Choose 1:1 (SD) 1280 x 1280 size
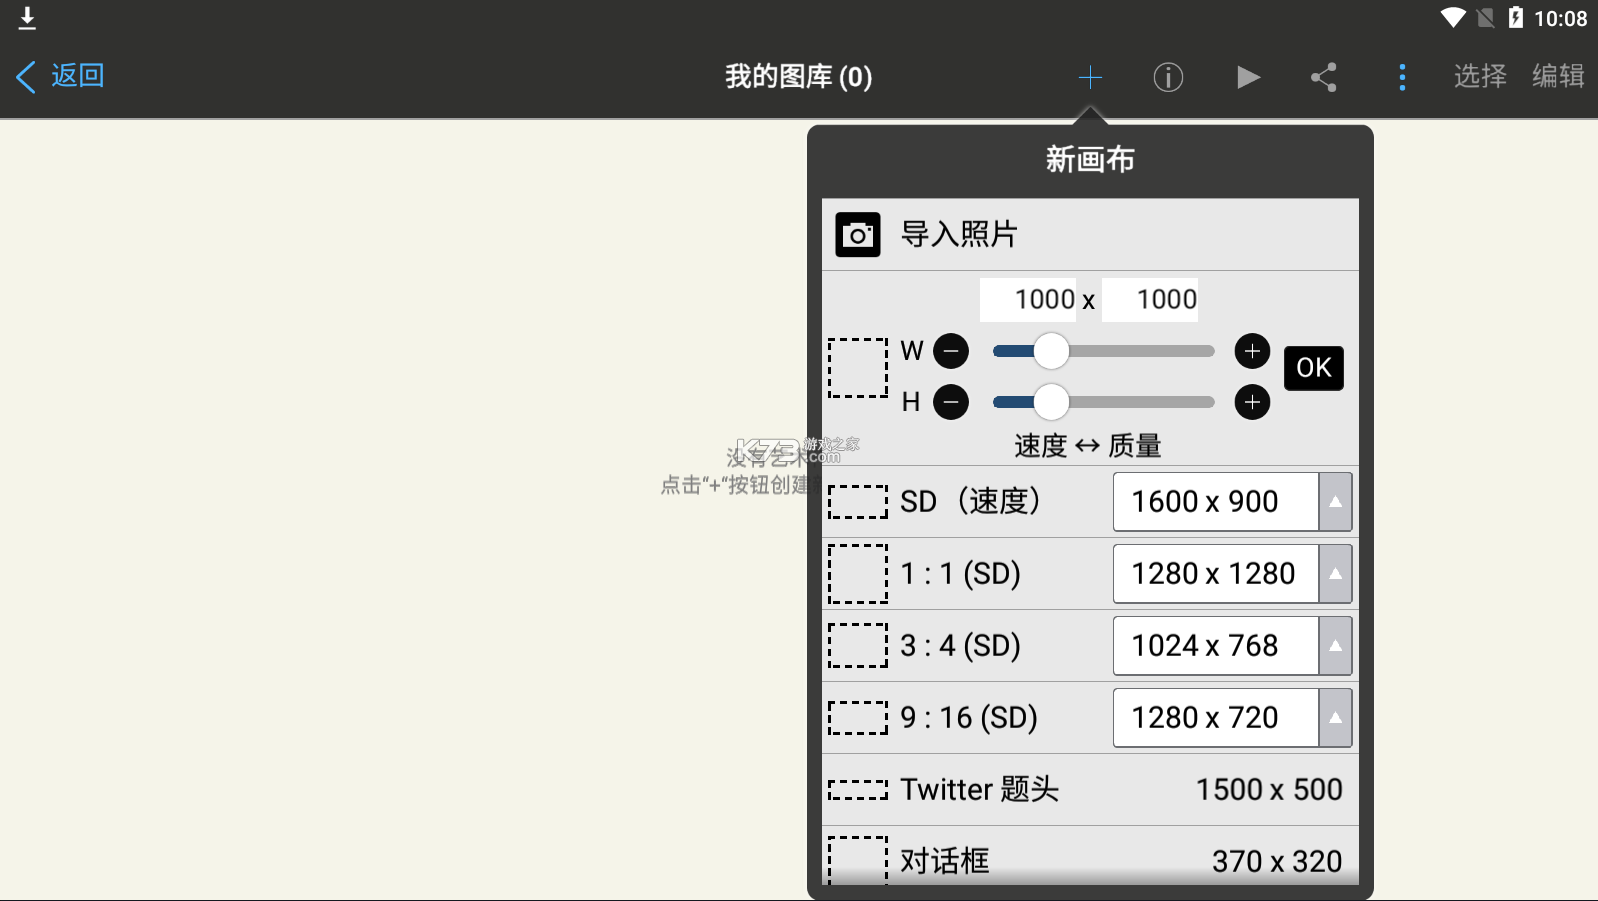 (1216, 574)
